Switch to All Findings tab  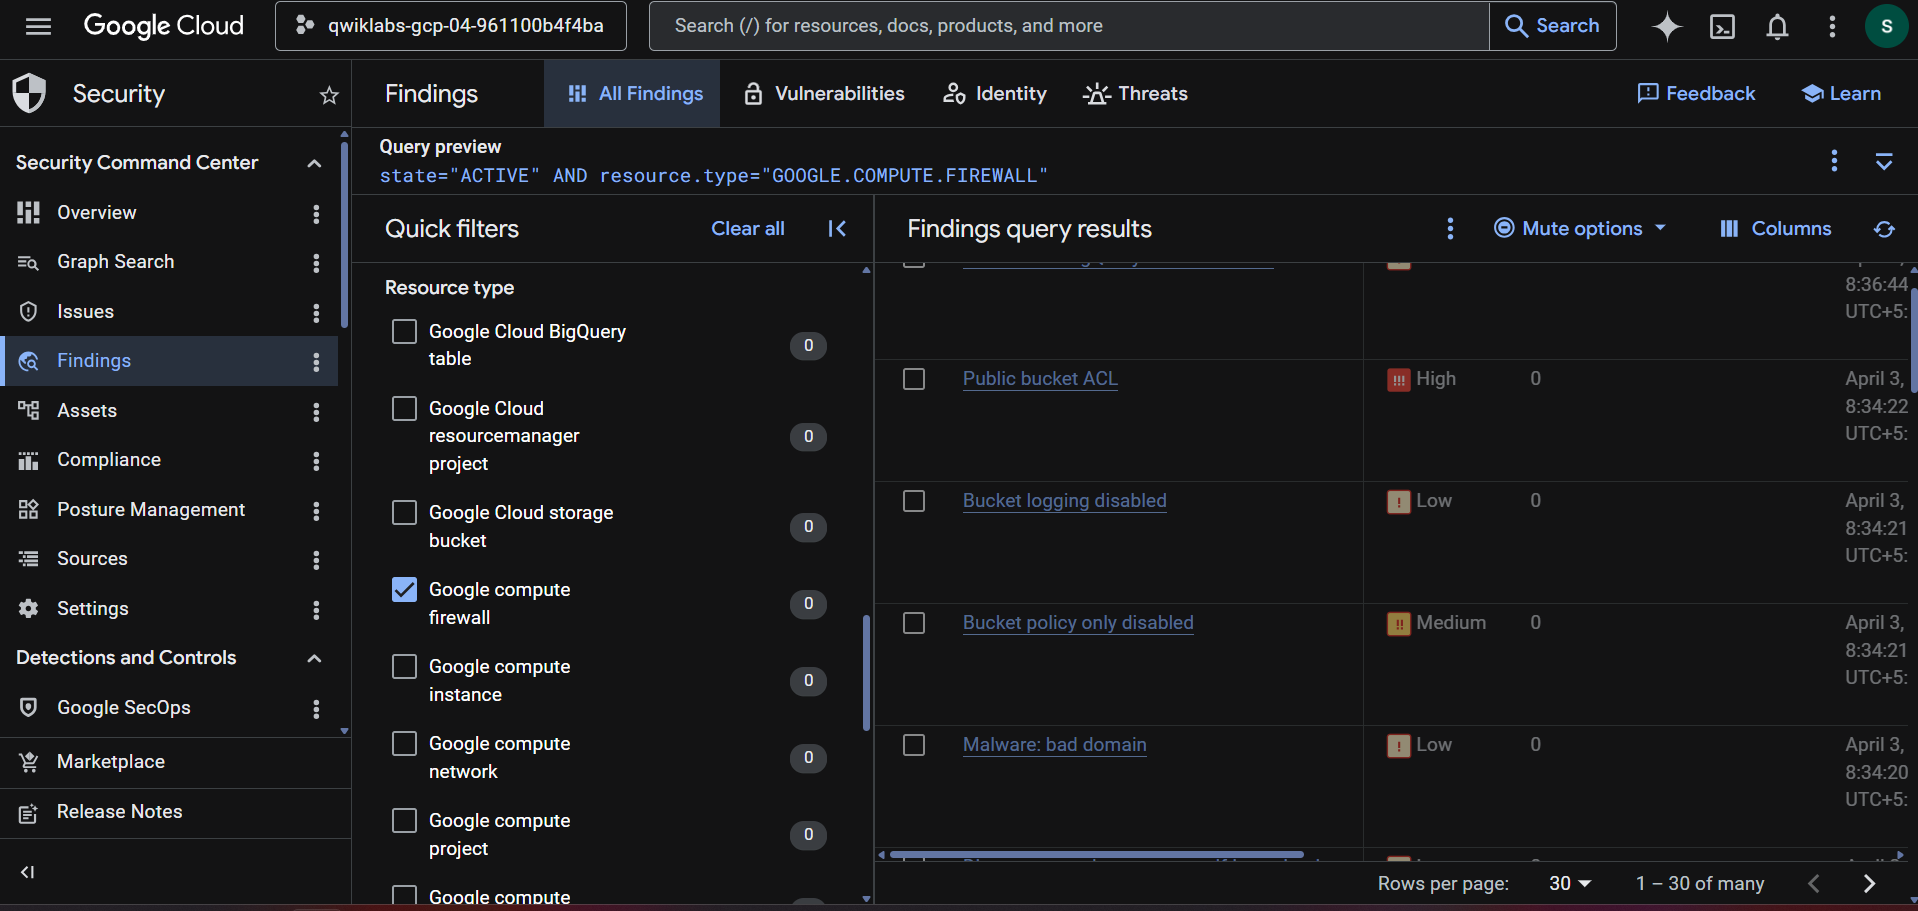(633, 94)
